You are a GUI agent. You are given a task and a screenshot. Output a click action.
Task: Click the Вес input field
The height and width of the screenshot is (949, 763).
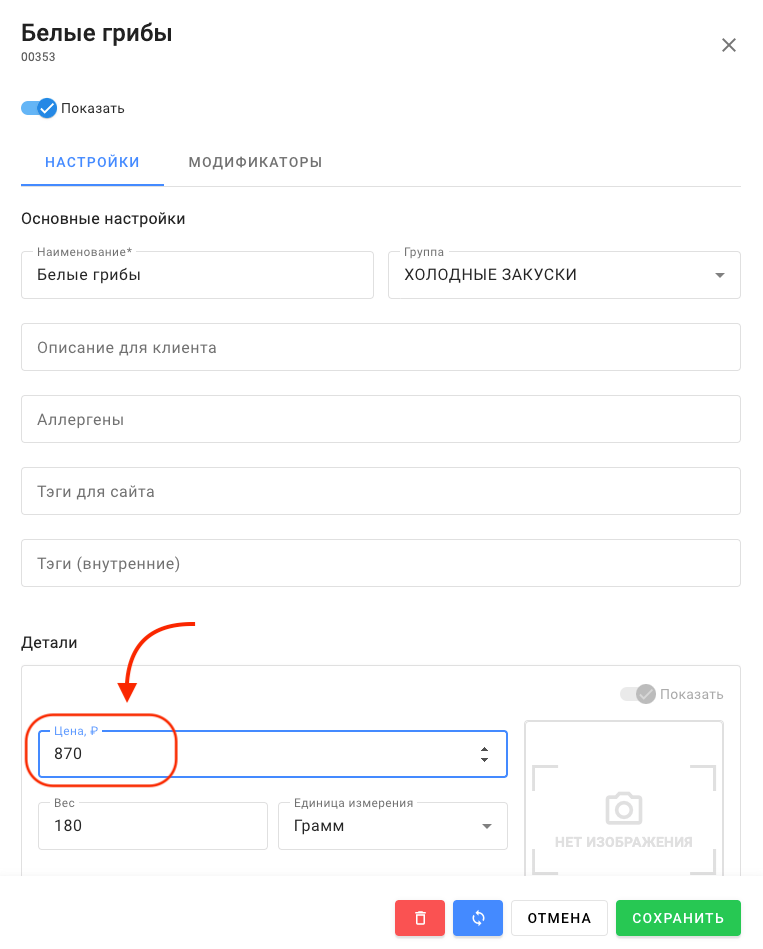coord(152,826)
